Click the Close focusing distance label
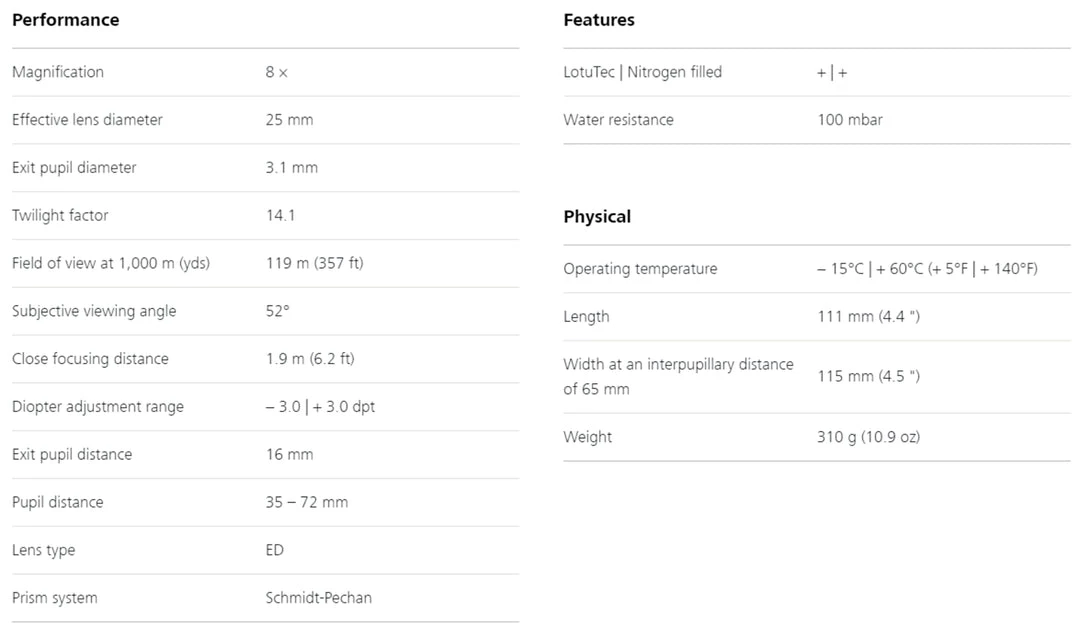 (x=90, y=359)
